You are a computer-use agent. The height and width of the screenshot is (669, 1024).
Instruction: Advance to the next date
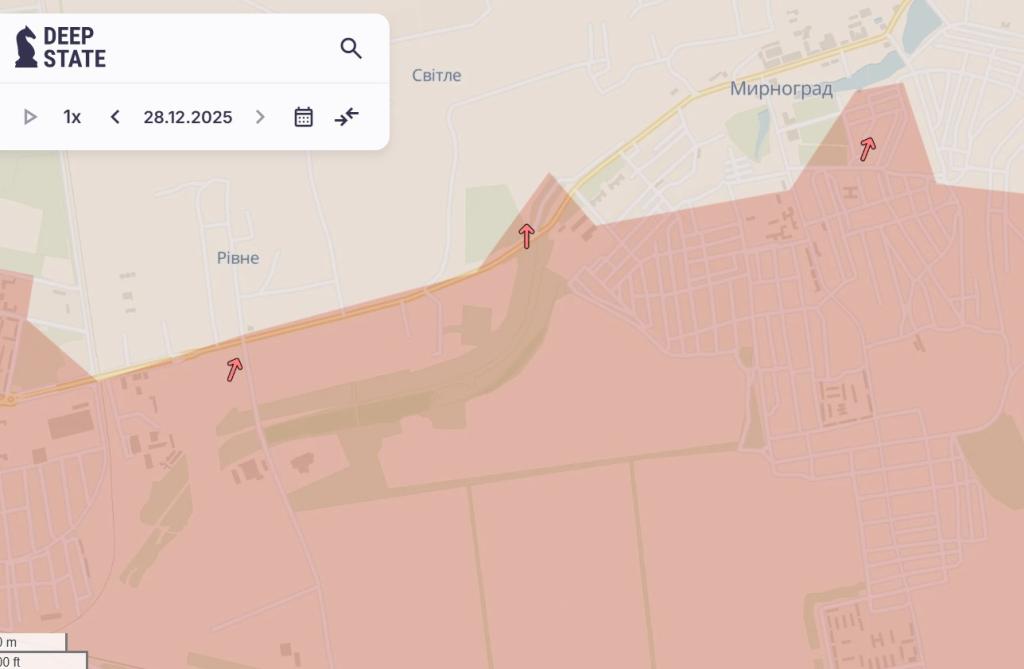tap(260, 117)
